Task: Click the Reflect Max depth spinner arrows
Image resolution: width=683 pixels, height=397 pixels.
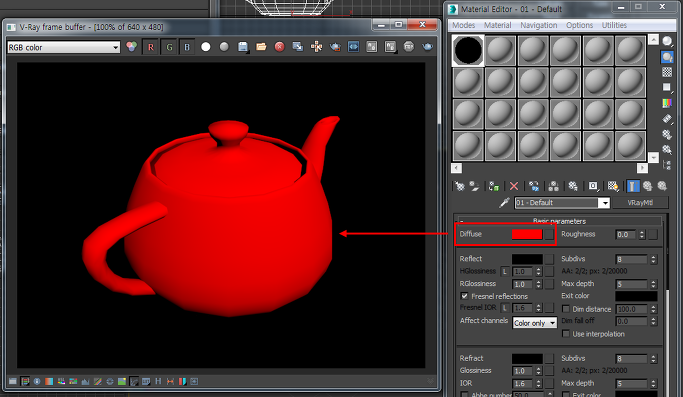Action: pos(653,284)
